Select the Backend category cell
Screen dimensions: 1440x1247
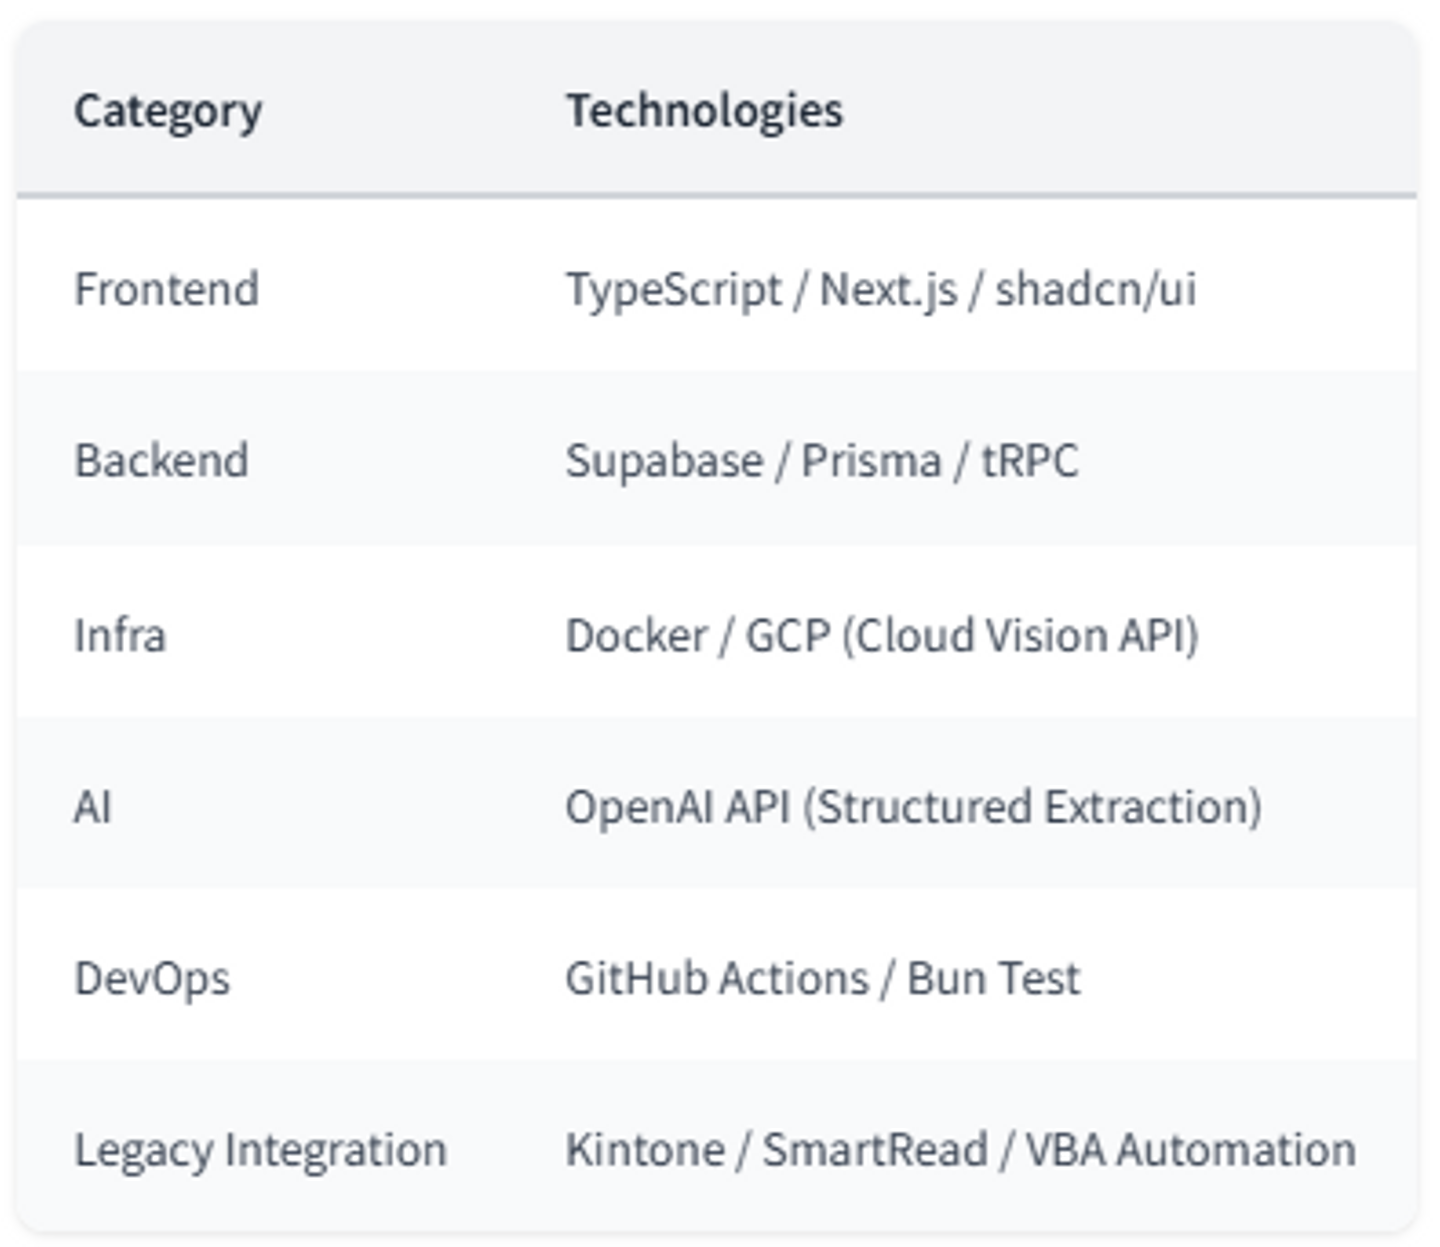161,461
